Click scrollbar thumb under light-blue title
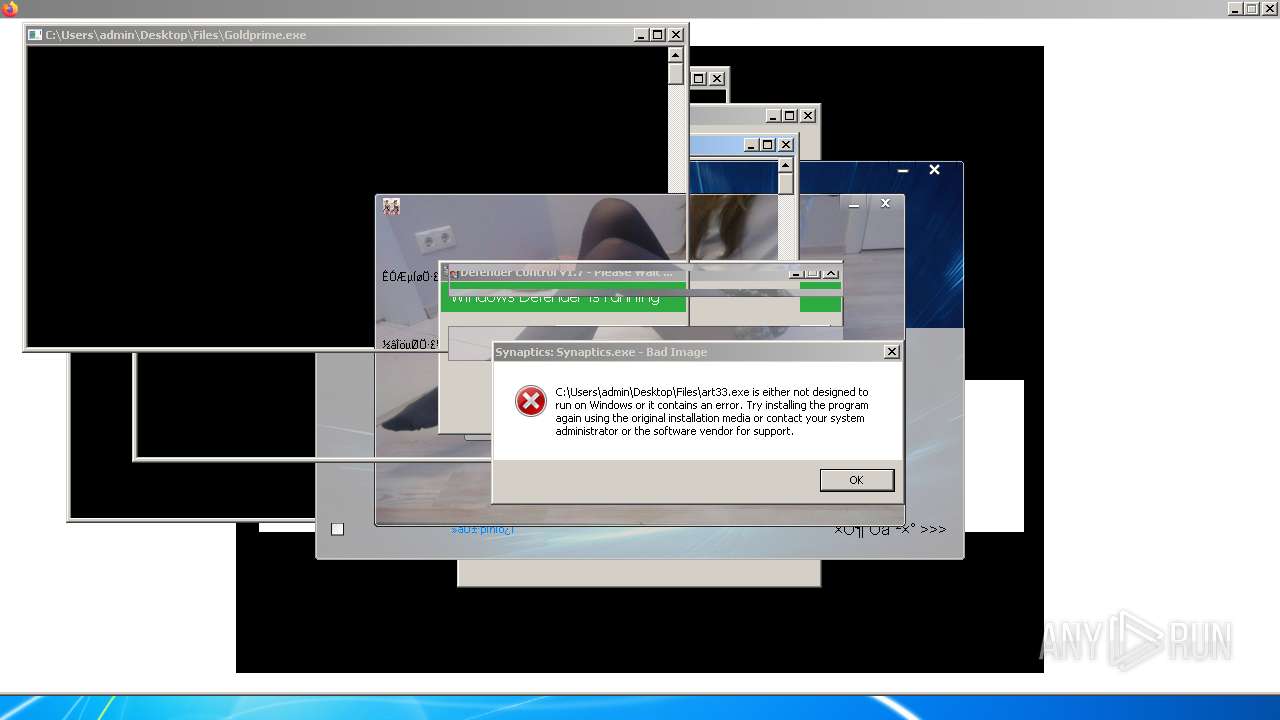This screenshot has width=1280, height=720. click(x=786, y=184)
